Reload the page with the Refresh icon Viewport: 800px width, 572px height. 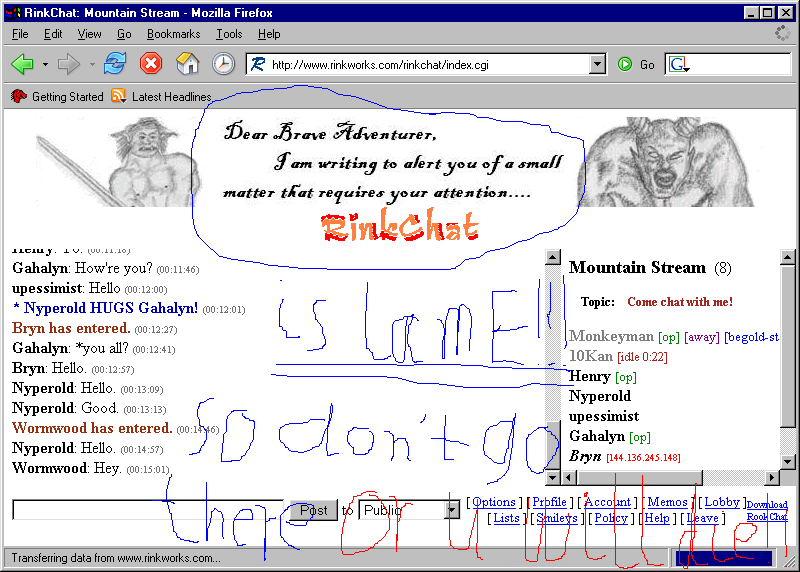click(115, 64)
